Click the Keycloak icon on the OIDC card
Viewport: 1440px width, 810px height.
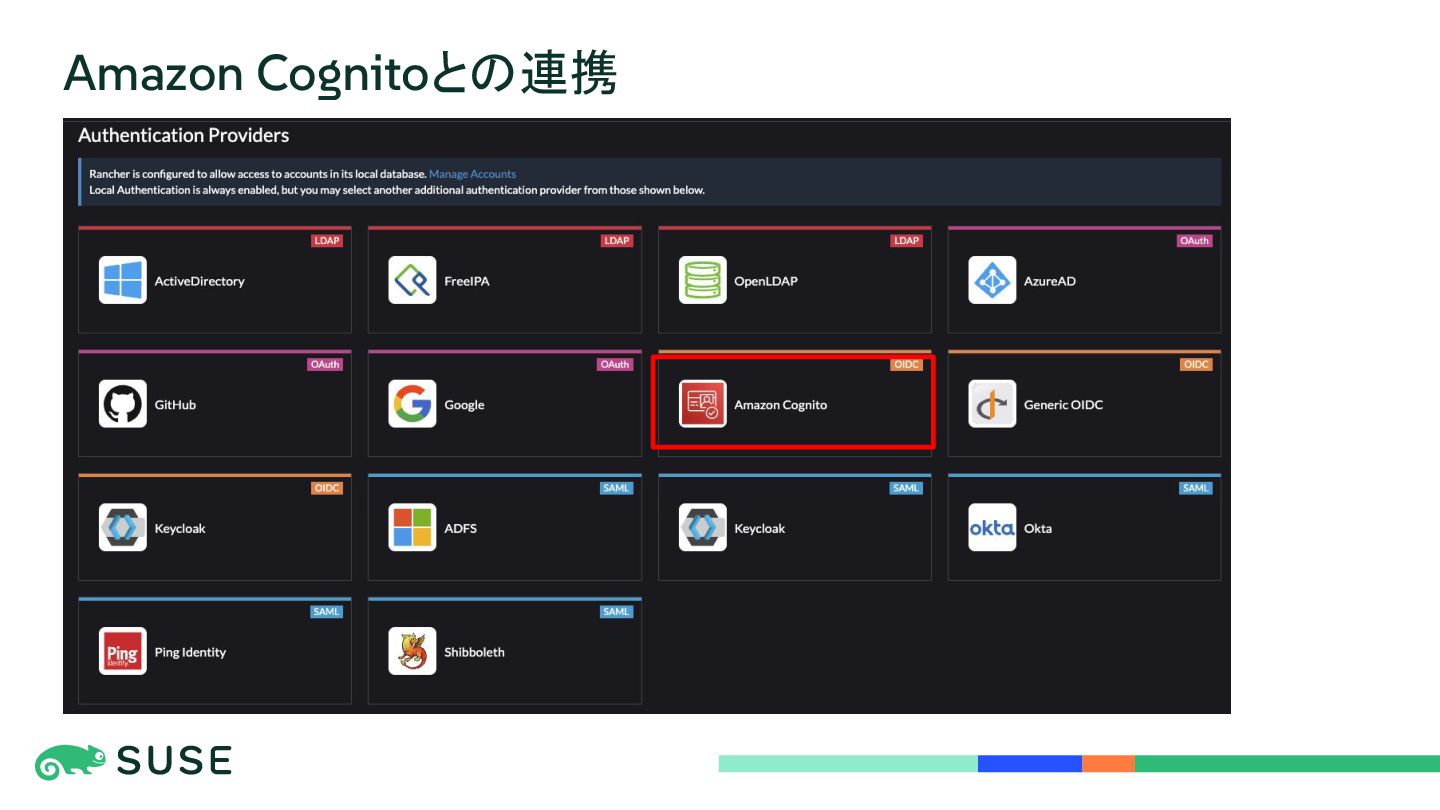(x=122, y=528)
